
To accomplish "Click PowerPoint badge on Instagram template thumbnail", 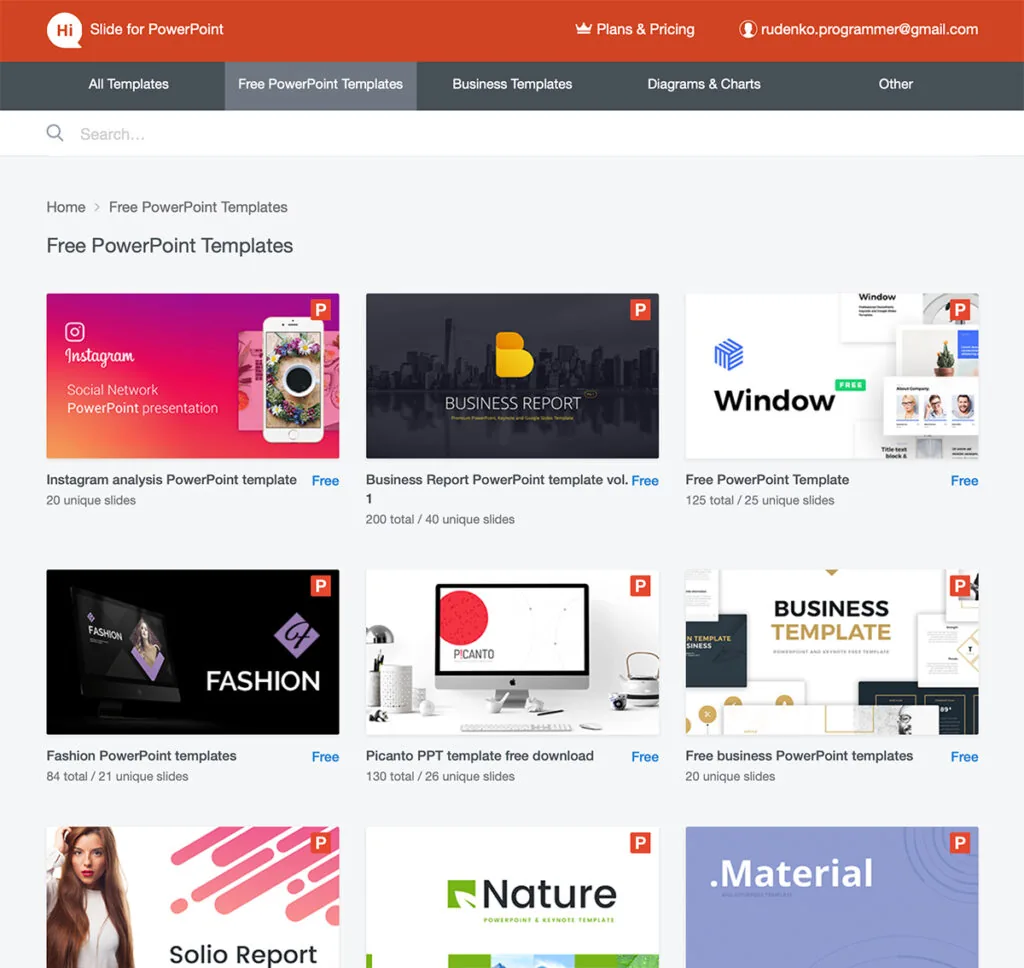I will 320,309.
